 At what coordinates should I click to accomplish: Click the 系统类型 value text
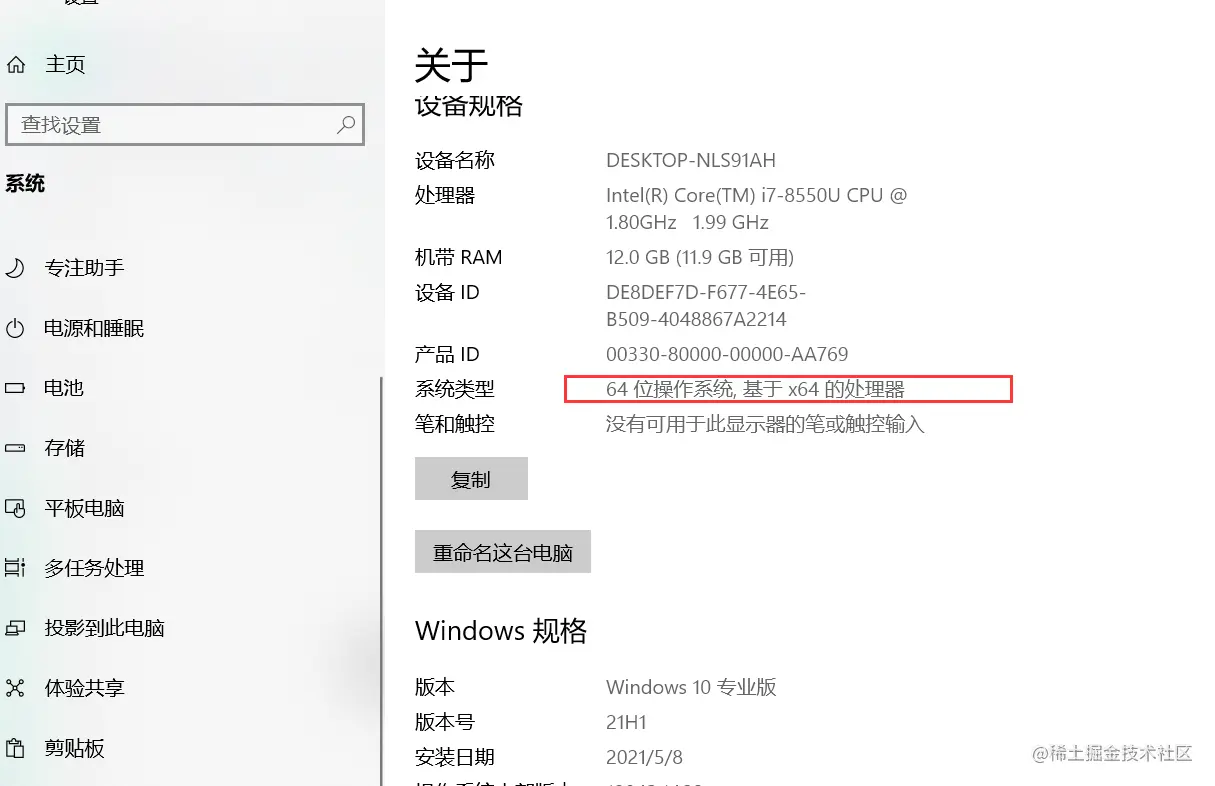click(x=755, y=389)
